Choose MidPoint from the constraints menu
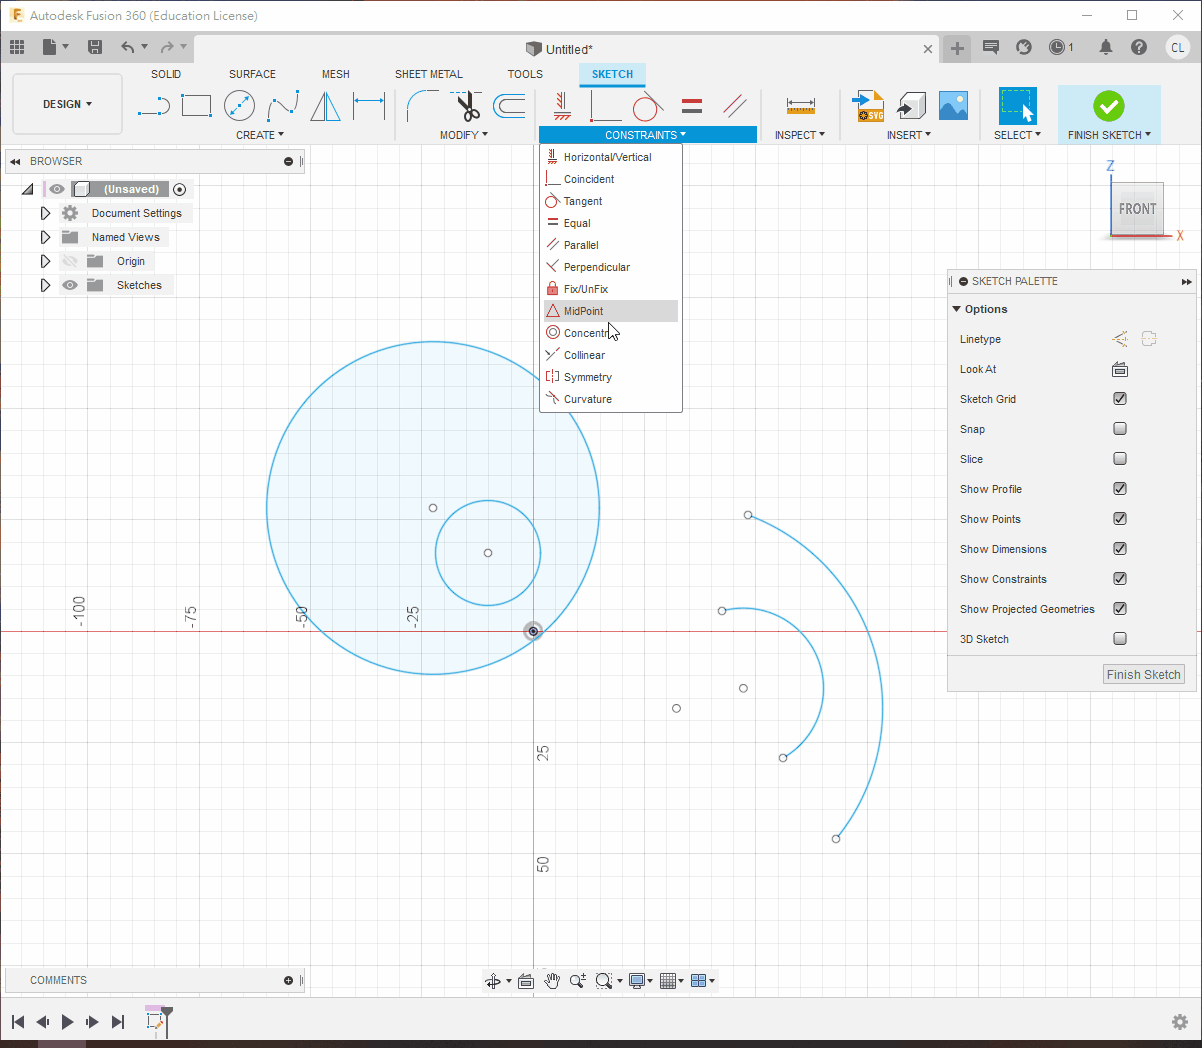The image size is (1202, 1048). click(584, 311)
